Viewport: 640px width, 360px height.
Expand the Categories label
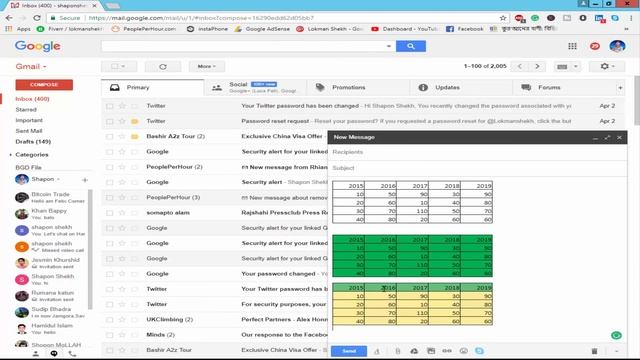10,155
